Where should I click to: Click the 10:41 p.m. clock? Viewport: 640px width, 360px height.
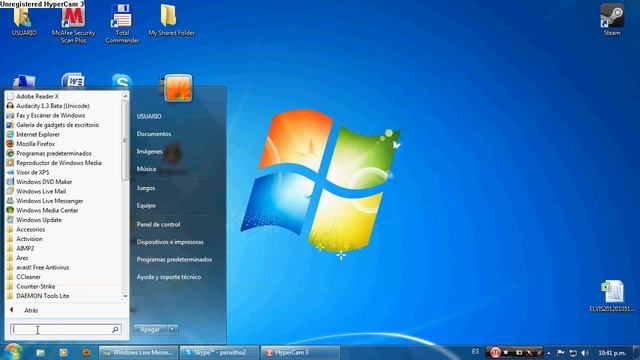coord(612,353)
